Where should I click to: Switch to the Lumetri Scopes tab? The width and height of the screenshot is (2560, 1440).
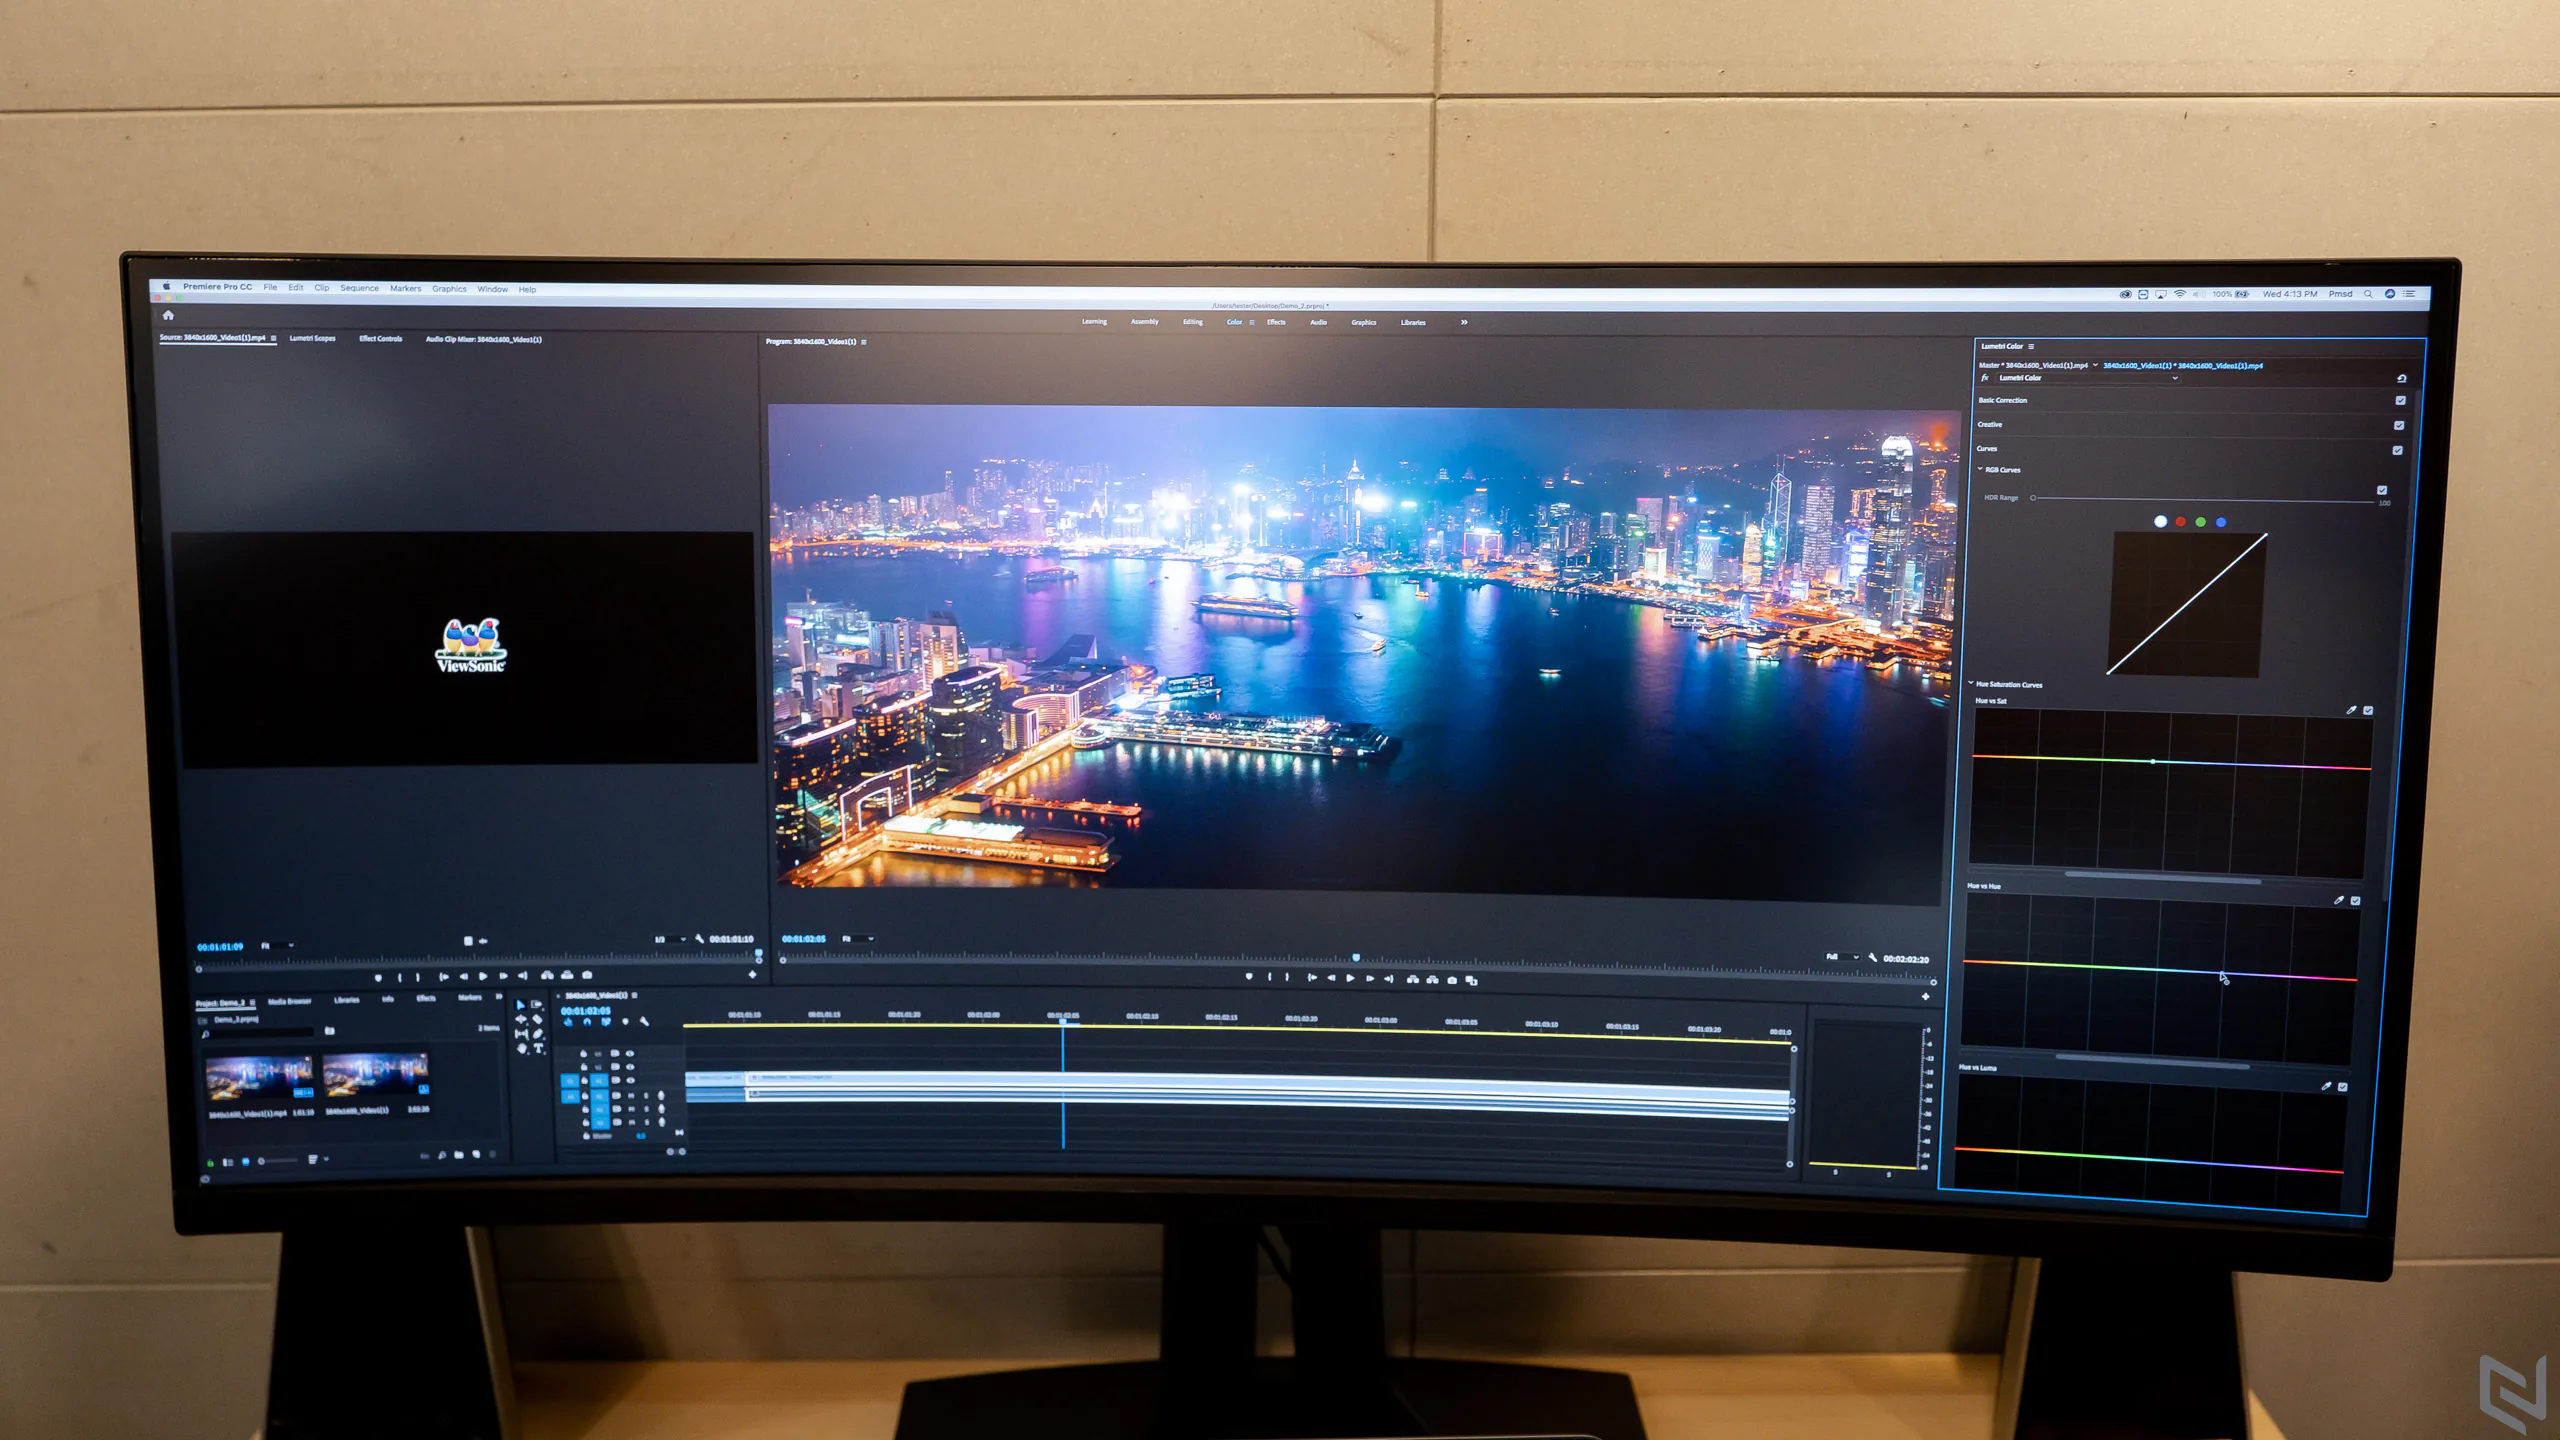312,338
